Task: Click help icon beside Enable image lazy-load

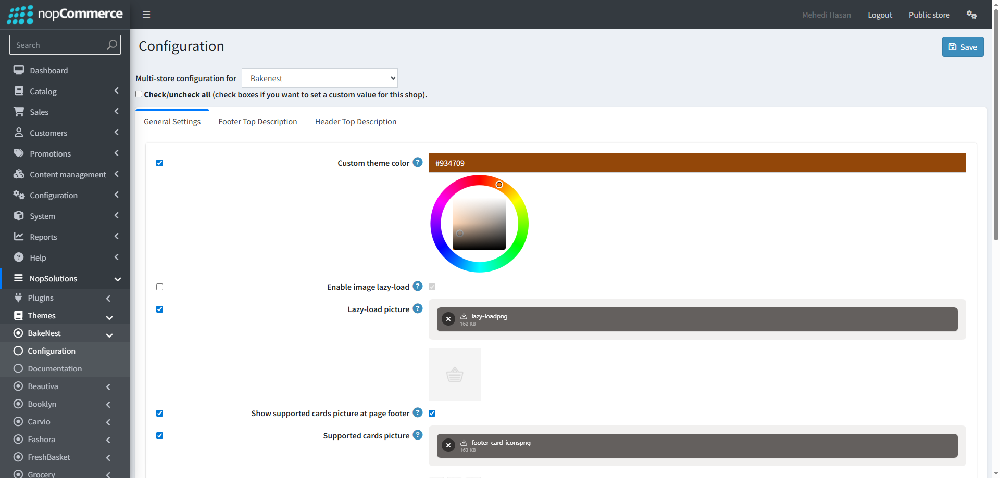Action: tap(417, 287)
